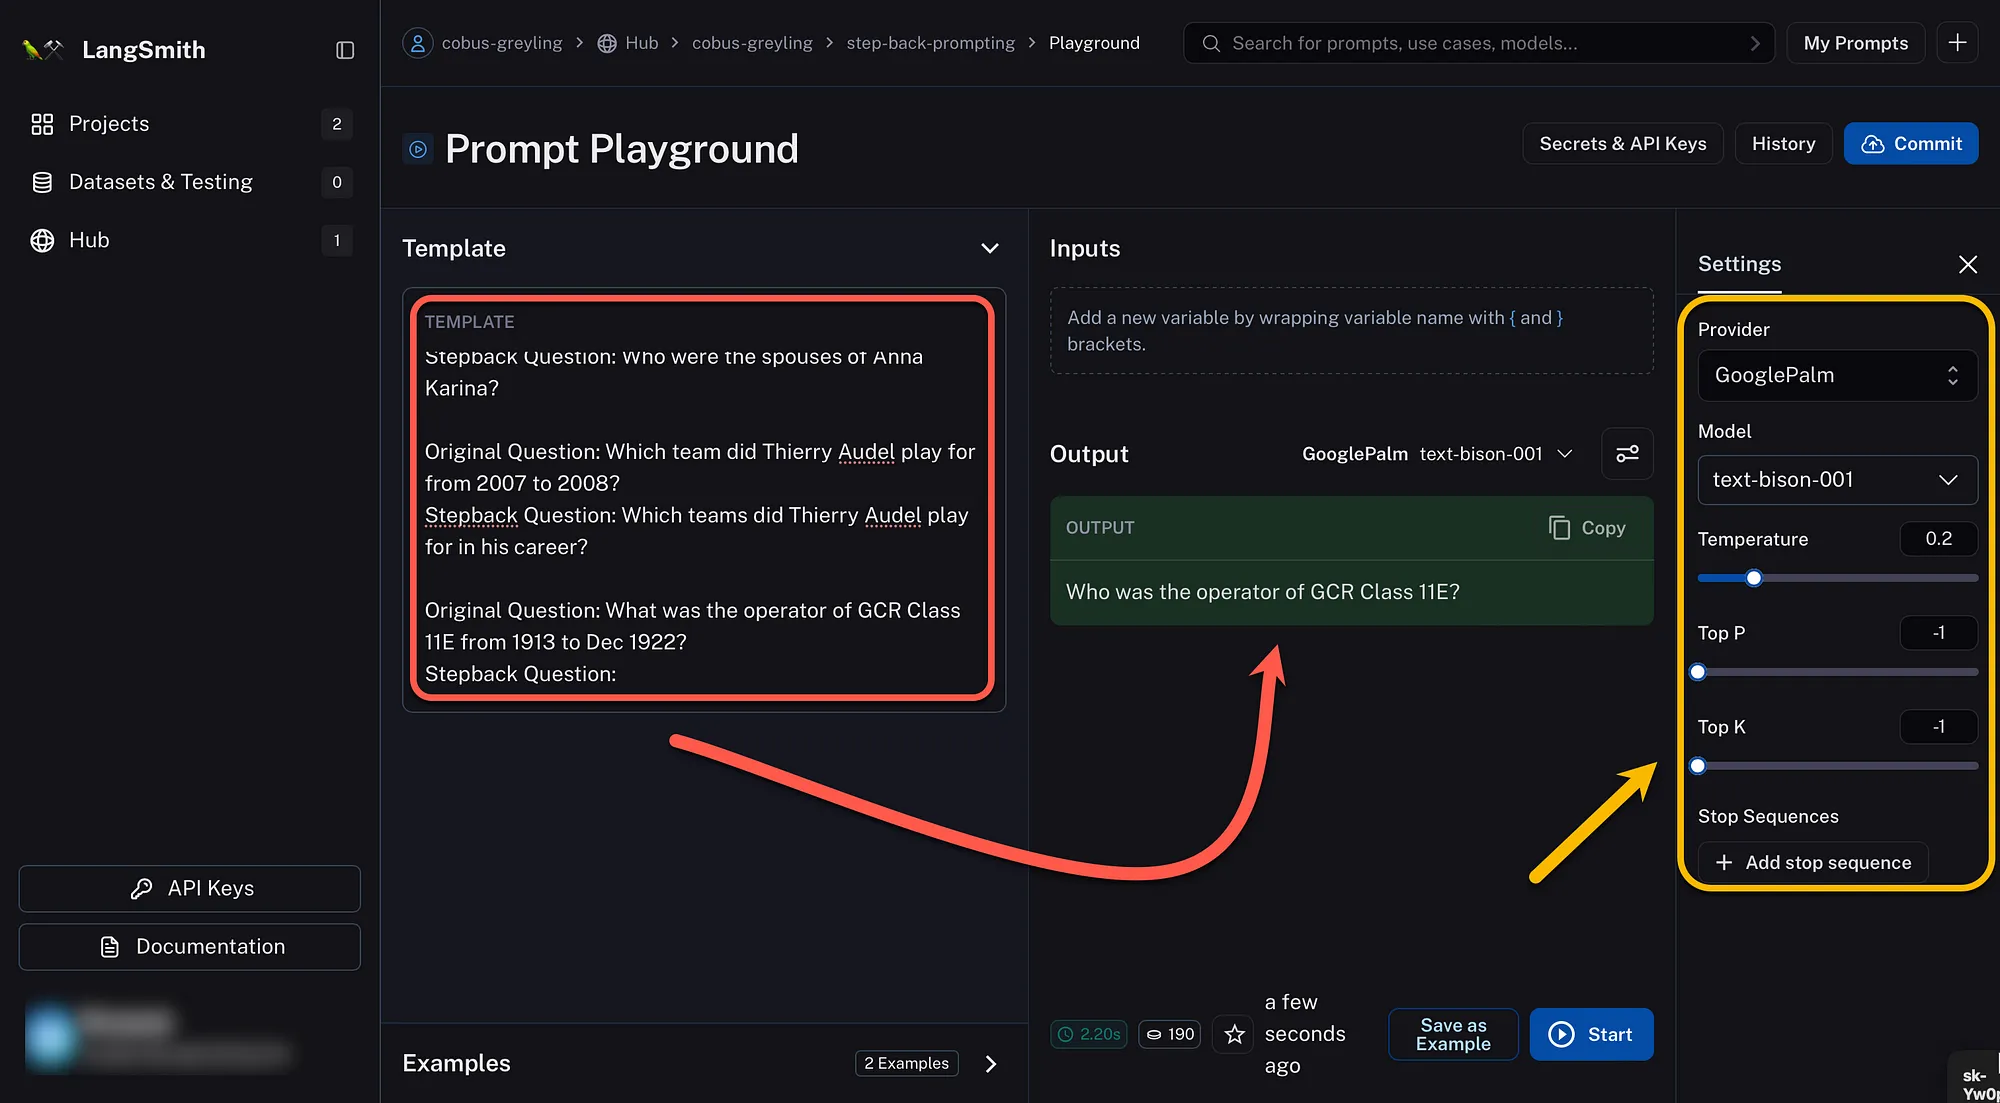The width and height of the screenshot is (2000, 1103).
Task: Click the Top K value field
Action: pyautogui.click(x=1938, y=727)
